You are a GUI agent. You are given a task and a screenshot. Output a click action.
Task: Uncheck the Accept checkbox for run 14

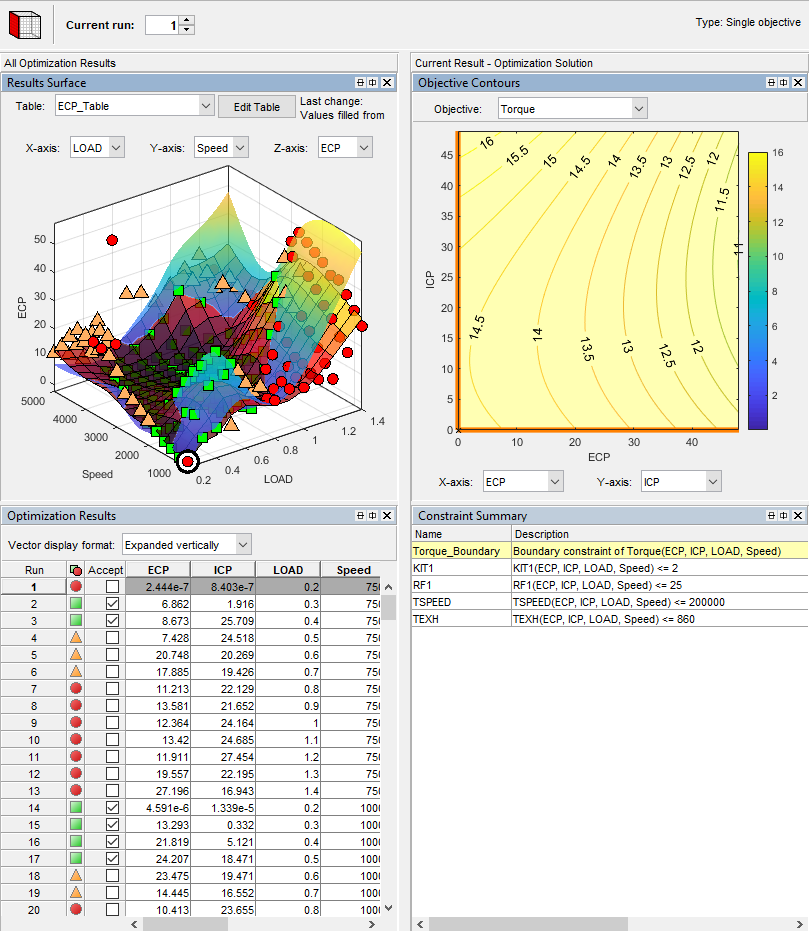111,808
